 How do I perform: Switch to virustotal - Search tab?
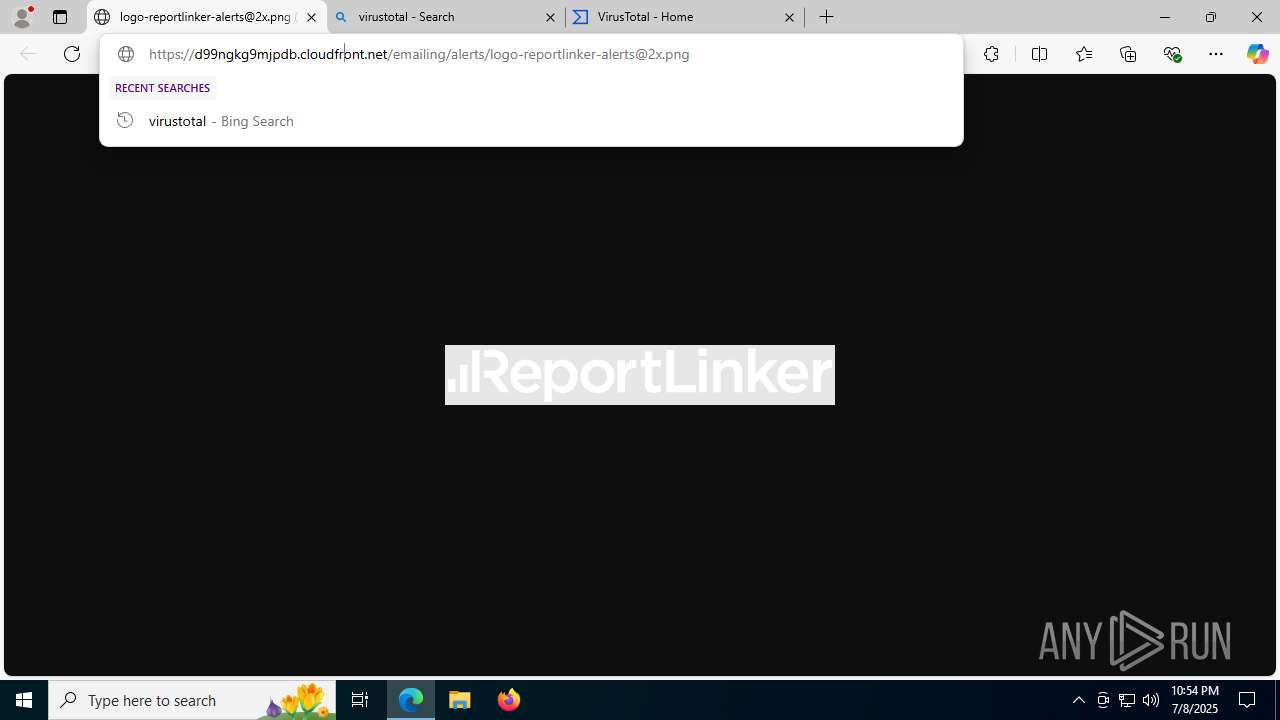(x=446, y=17)
